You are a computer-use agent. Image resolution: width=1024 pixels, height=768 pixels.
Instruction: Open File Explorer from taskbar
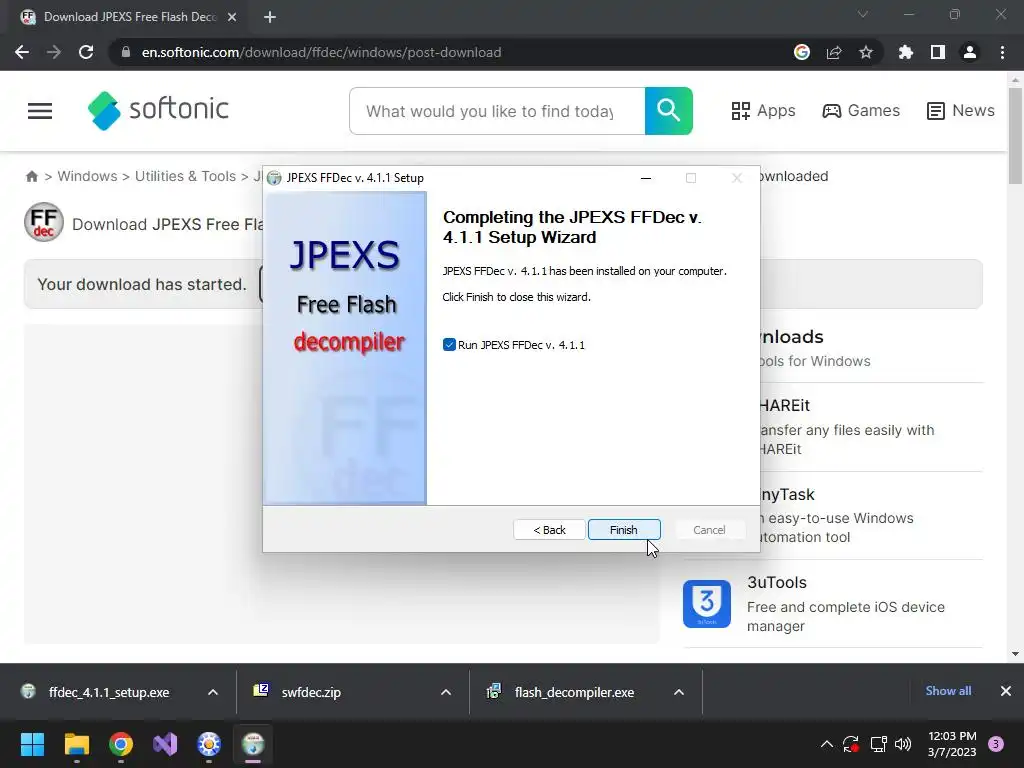pos(77,744)
